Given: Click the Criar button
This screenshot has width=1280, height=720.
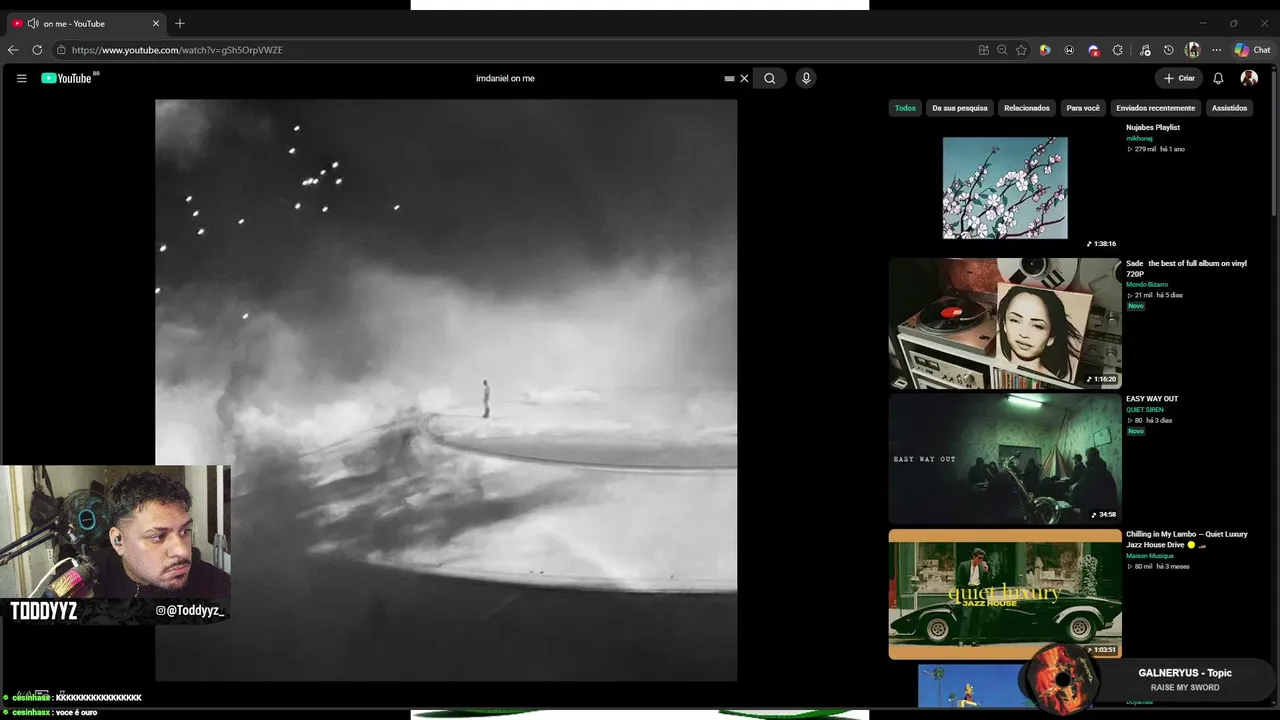Looking at the screenshot, I should (x=1179, y=78).
